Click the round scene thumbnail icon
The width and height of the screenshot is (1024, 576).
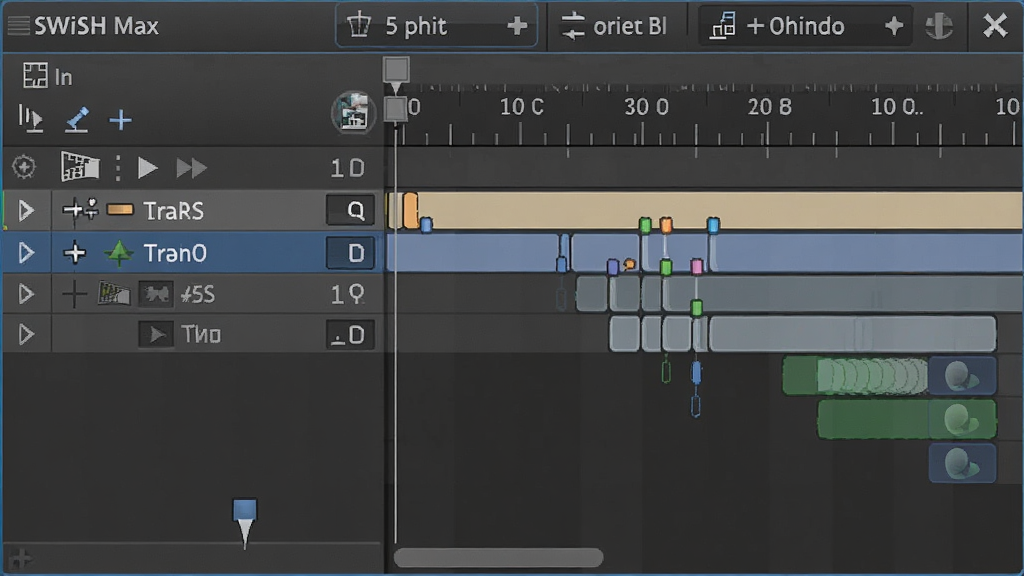coord(353,112)
